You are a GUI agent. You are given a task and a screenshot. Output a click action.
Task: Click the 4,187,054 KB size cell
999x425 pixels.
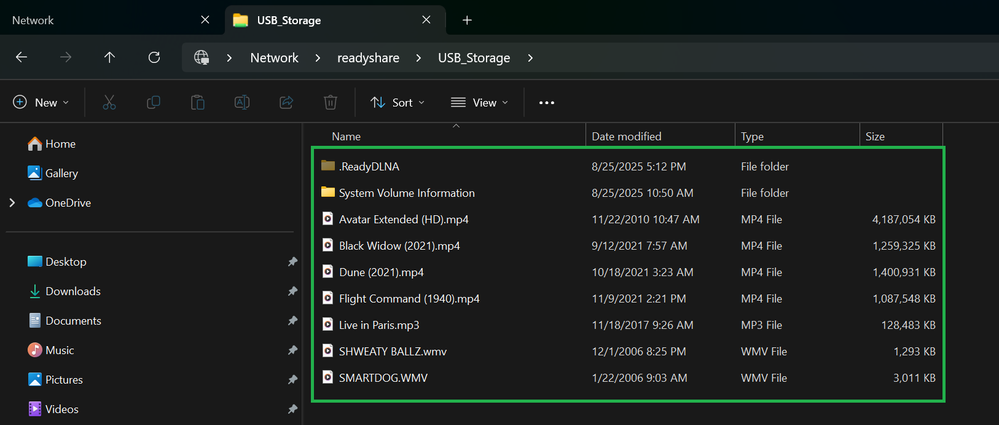tap(903, 219)
